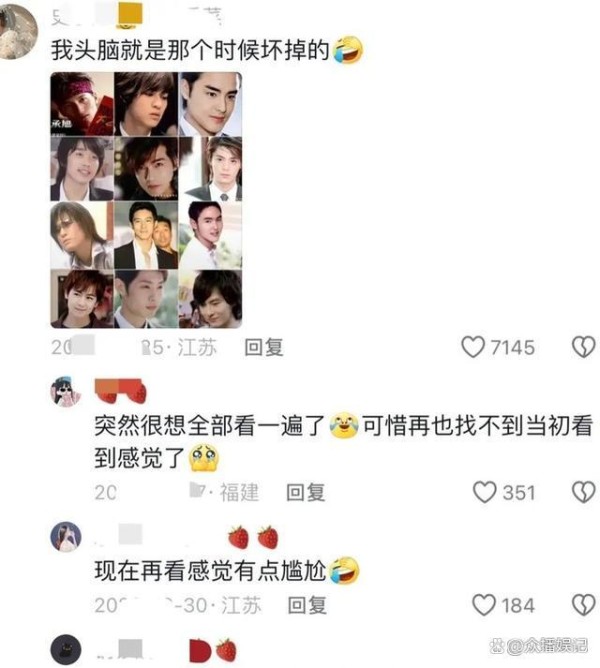This screenshot has width=600, height=668.
Task: Reply to the top Jiangsu comment
Action: [x=264, y=347]
